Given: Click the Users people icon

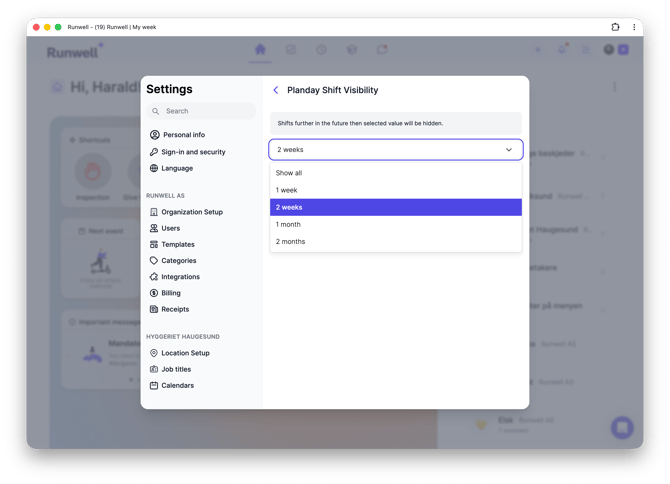Looking at the screenshot, I should coord(154,228).
